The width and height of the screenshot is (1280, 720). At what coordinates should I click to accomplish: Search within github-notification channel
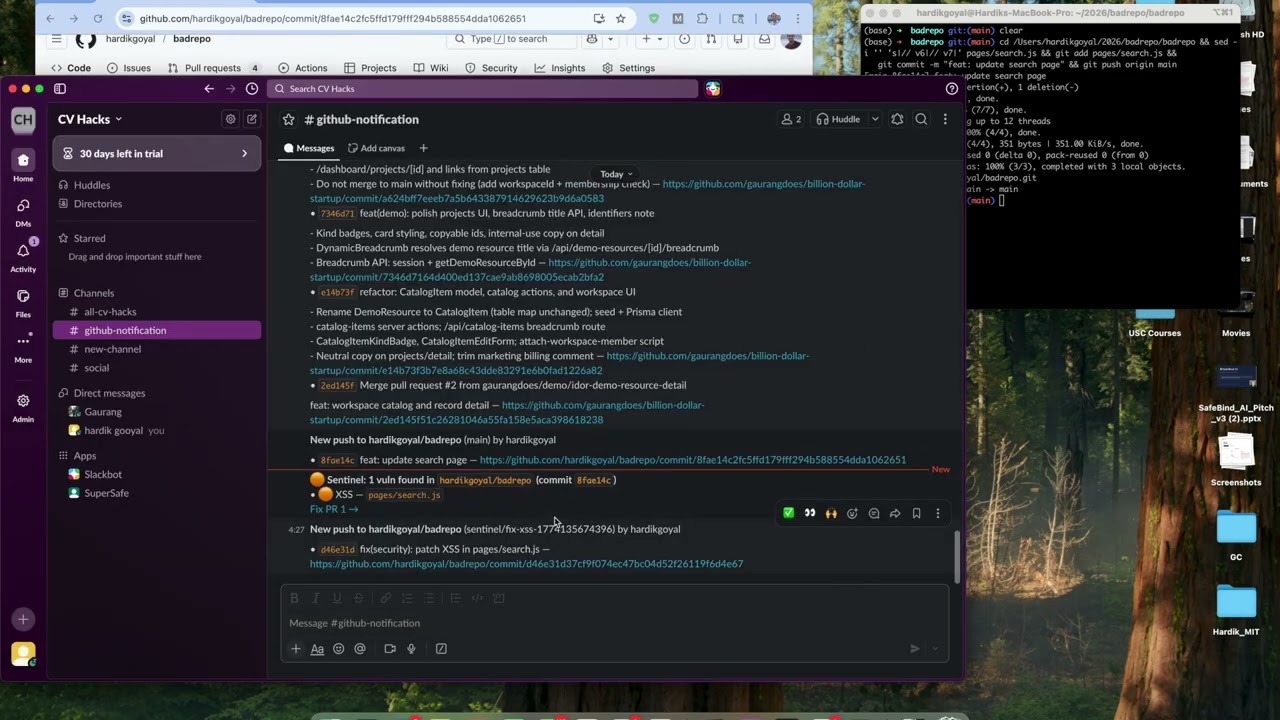[x=921, y=119]
